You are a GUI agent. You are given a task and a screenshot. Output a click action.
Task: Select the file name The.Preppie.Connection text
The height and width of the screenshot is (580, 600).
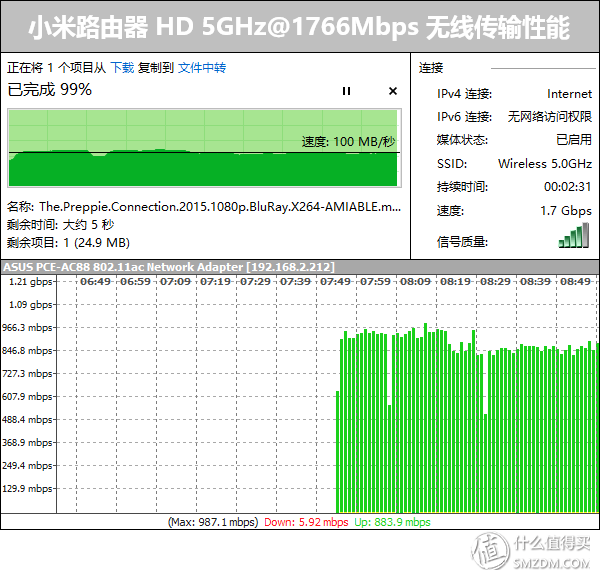[x=220, y=207]
